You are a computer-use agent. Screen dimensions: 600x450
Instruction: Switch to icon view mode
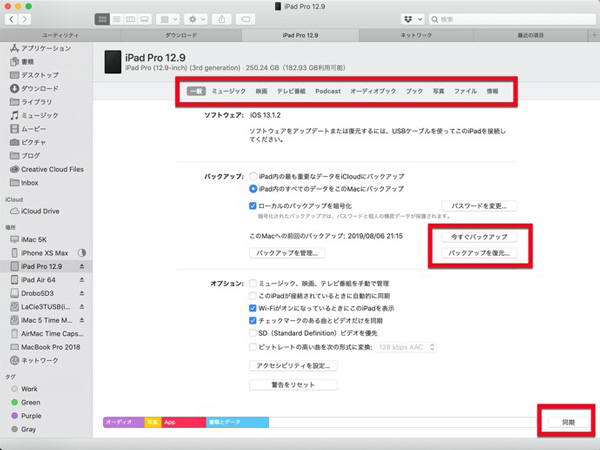[x=102, y=19]
